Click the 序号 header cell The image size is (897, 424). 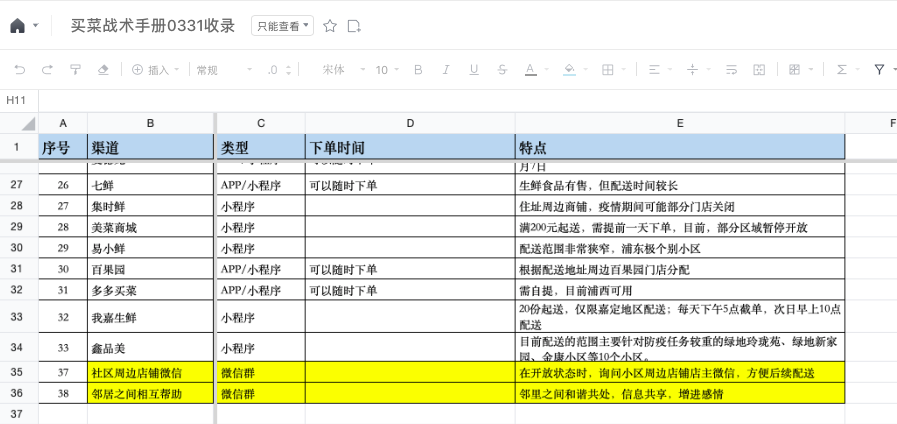[x=63, y=148]
